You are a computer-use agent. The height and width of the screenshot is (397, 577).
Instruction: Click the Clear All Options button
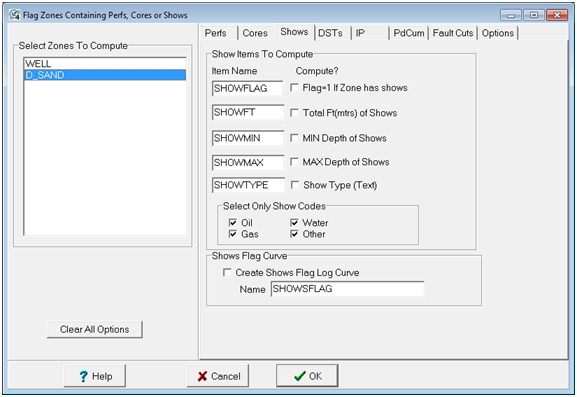coord(95,329)
